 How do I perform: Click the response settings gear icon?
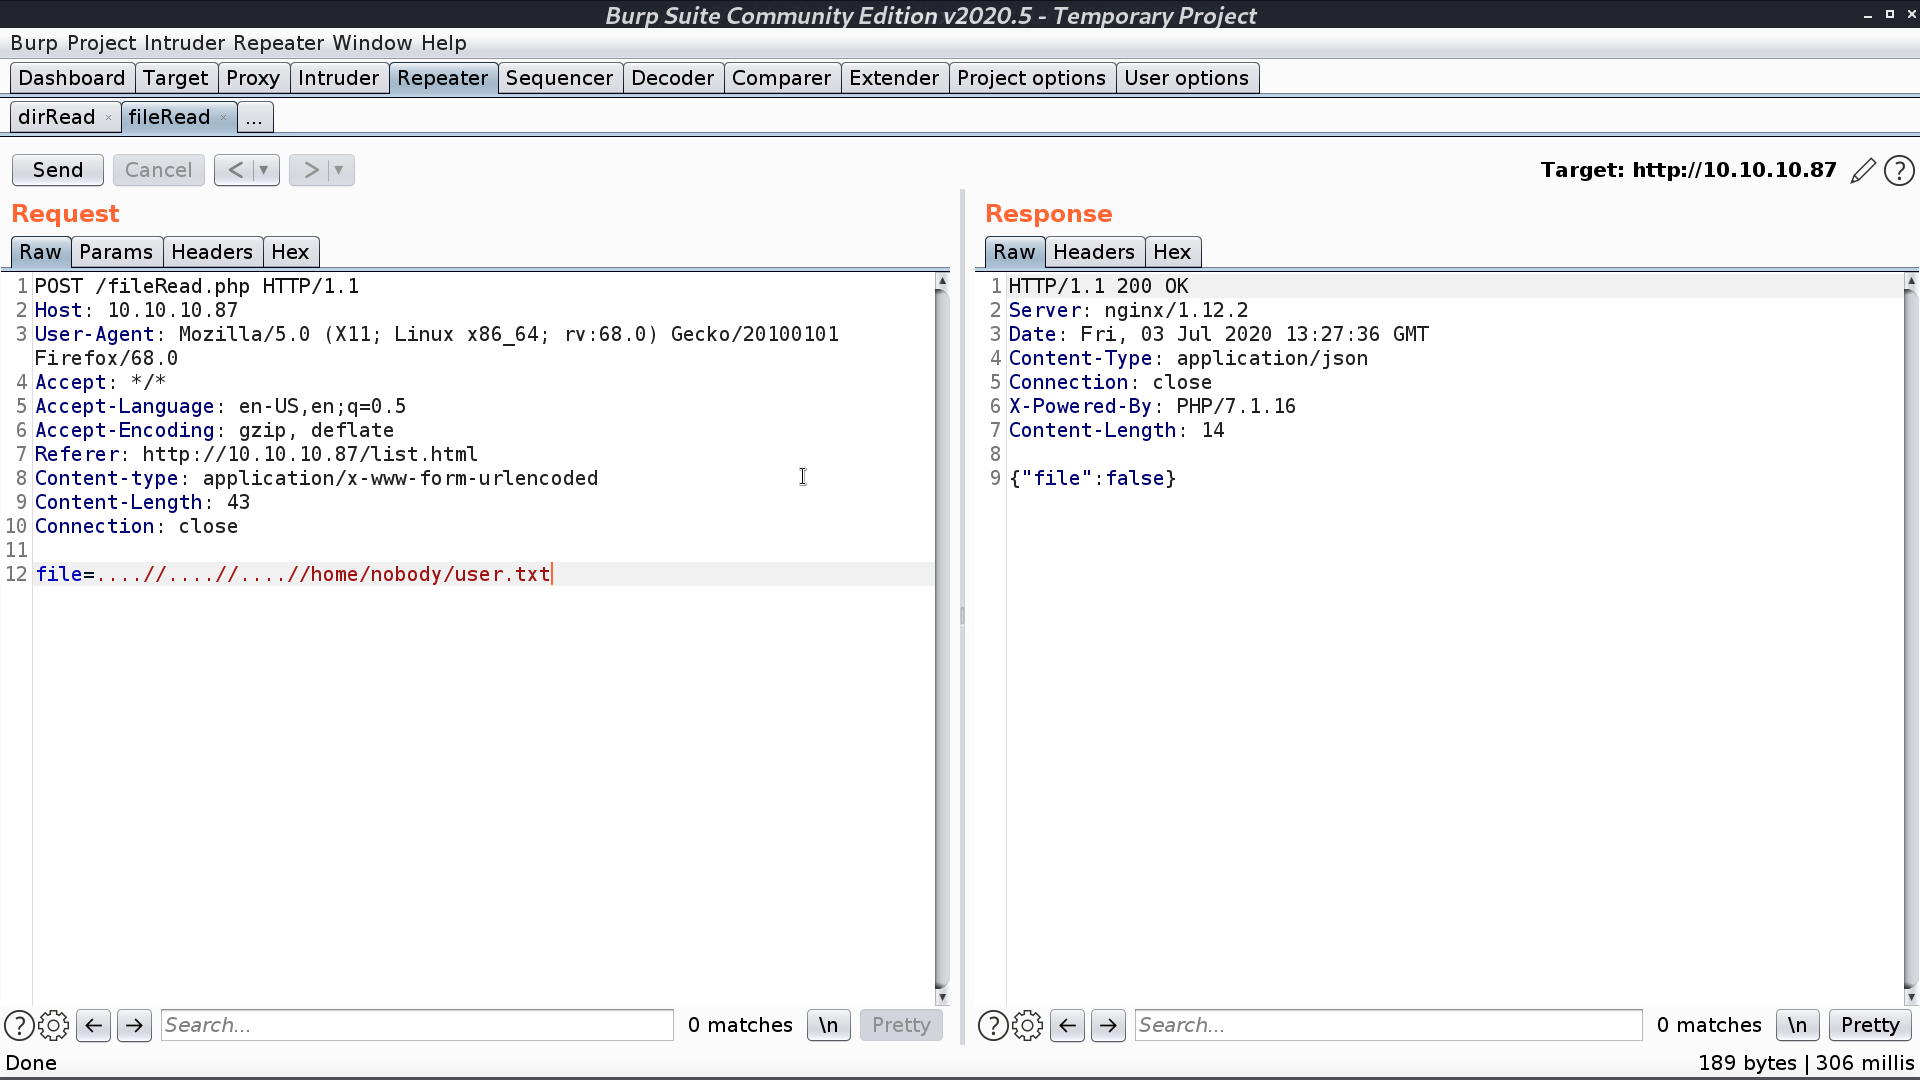1027,1025
